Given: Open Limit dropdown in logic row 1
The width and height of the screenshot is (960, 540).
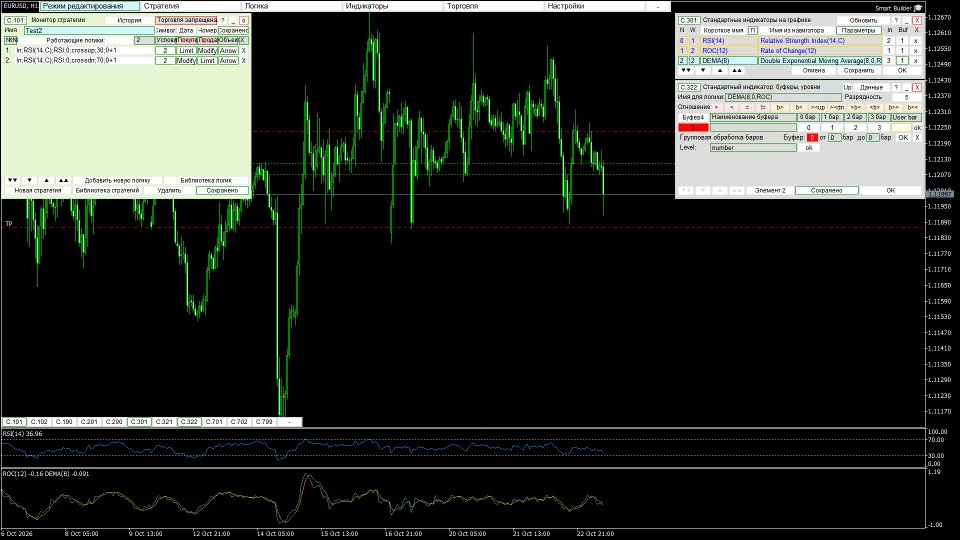Looking at the screenshot, I should coord(187,51).
